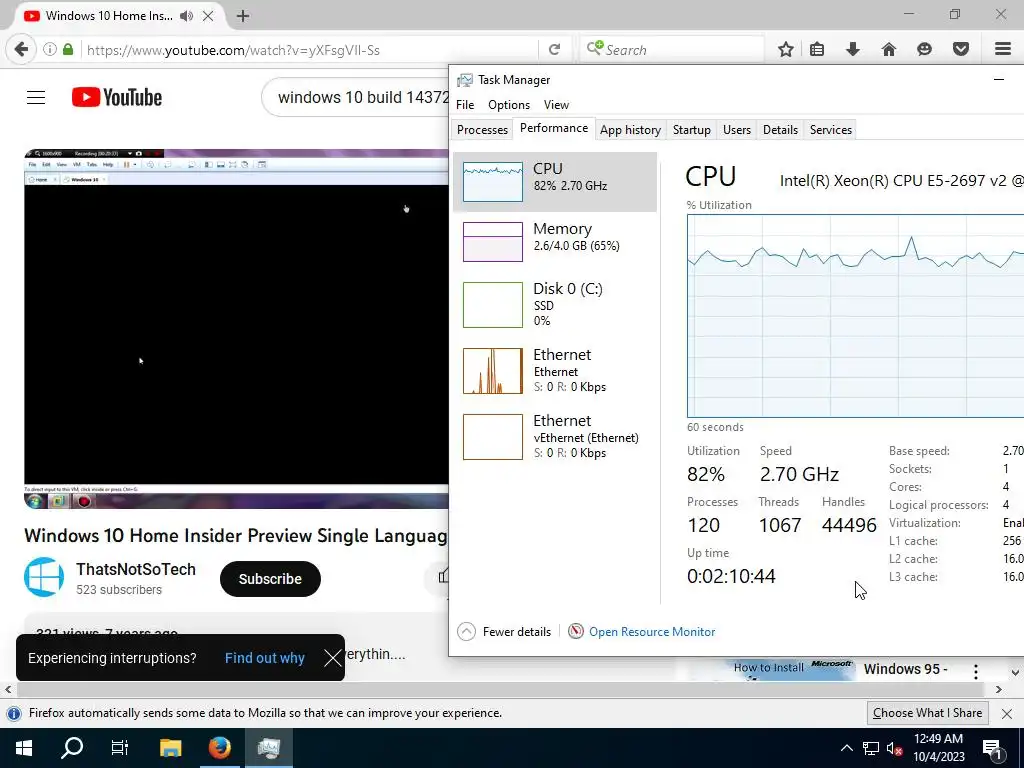Click the Windows Start button
The image size is (1024, 768).
tap(24, 748)
